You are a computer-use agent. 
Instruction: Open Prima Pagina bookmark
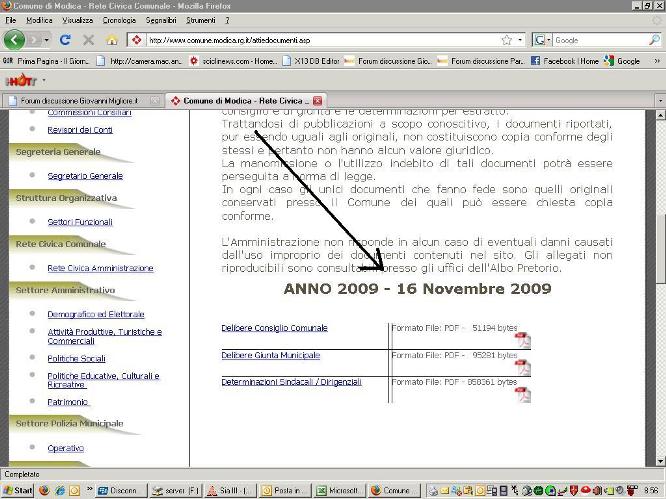(46, 61)
